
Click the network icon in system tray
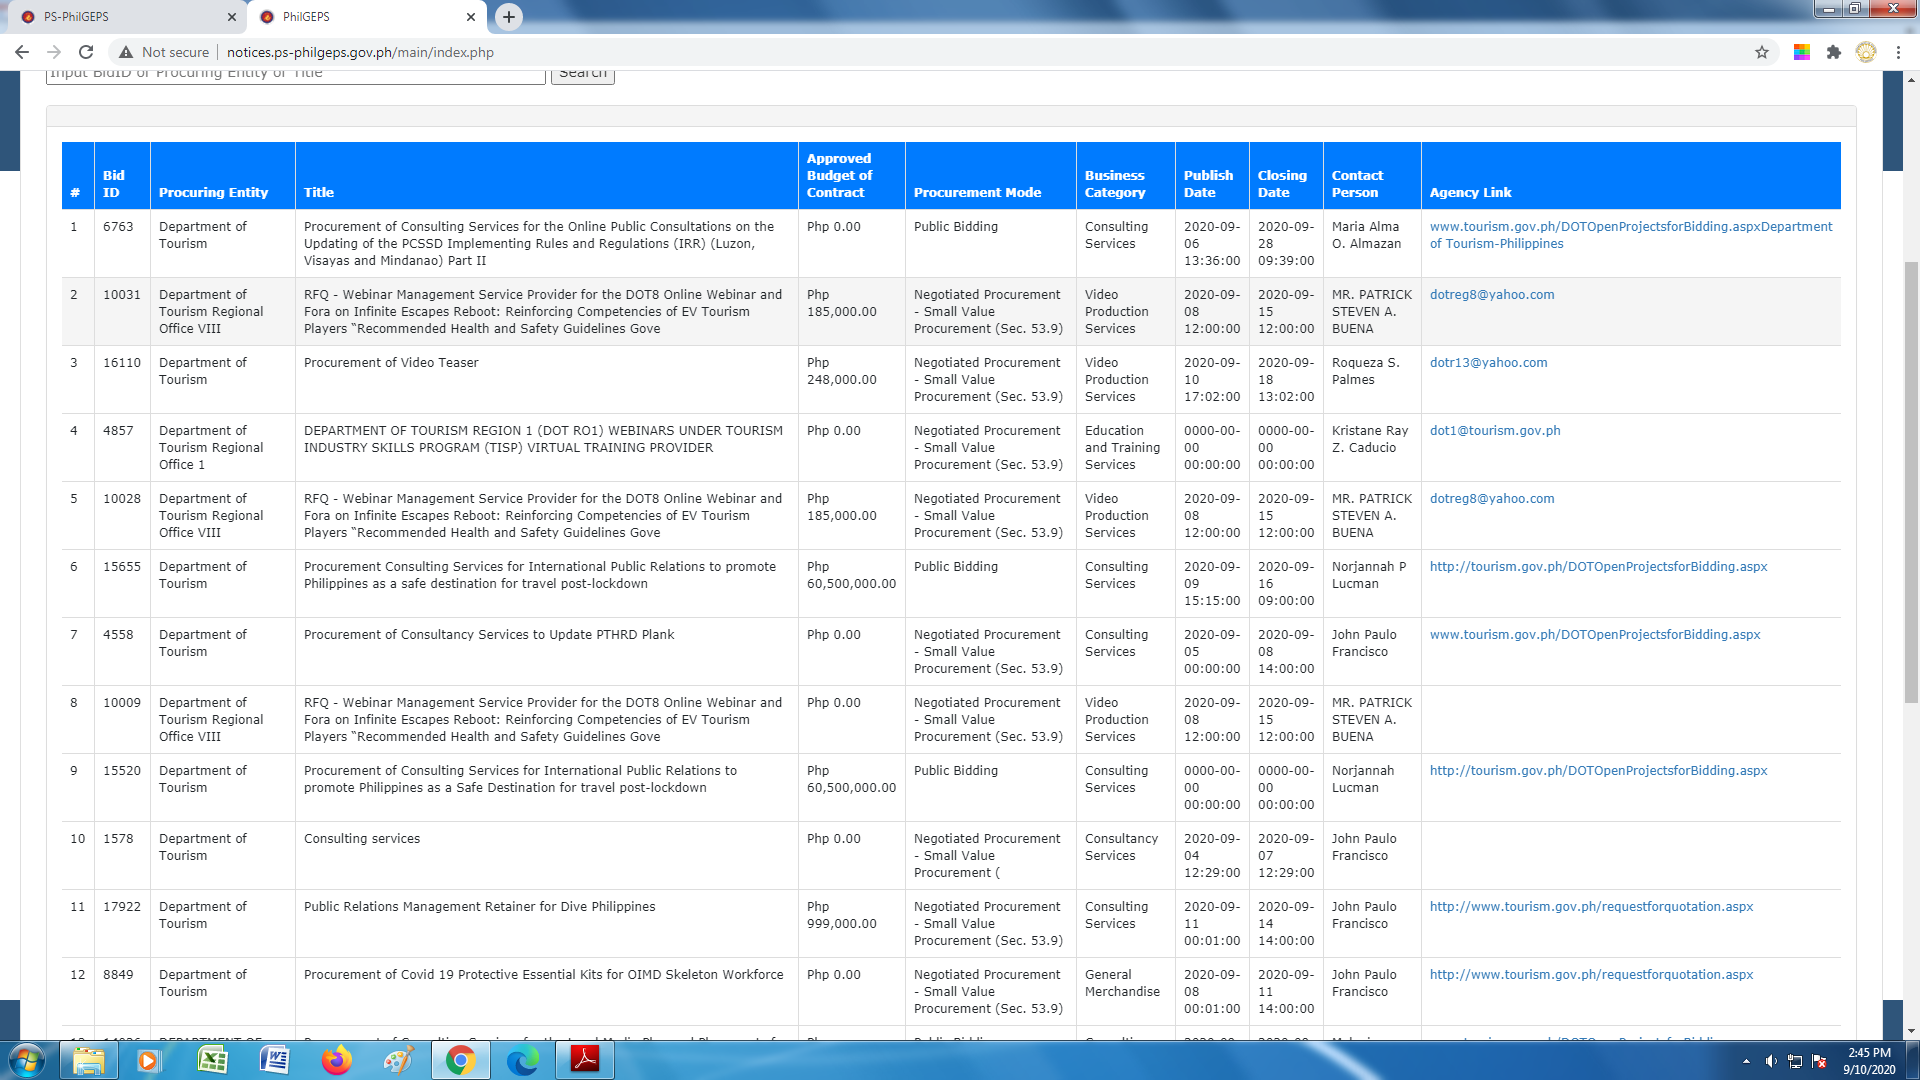click(1795, 1061)
